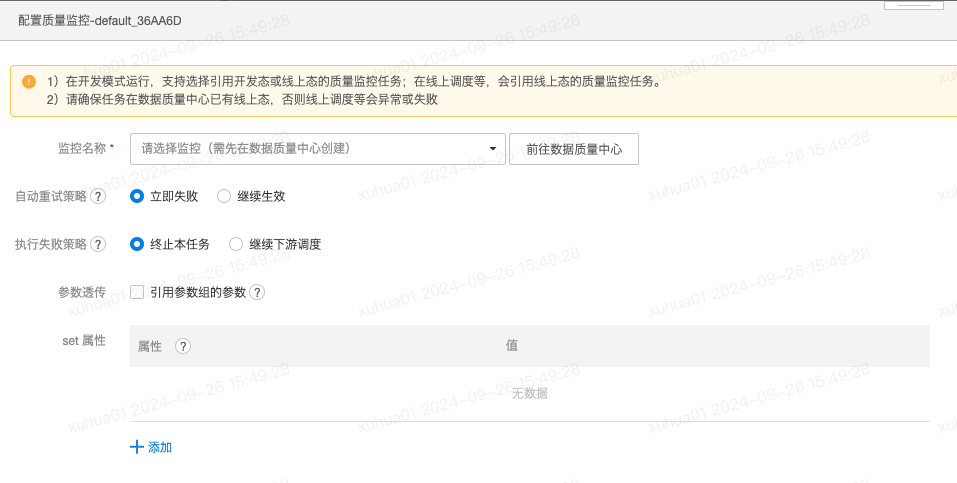Open help icon beside 引用参数组的参数
The height and width of the screenshot is (483, 957).
coord(257,292)
